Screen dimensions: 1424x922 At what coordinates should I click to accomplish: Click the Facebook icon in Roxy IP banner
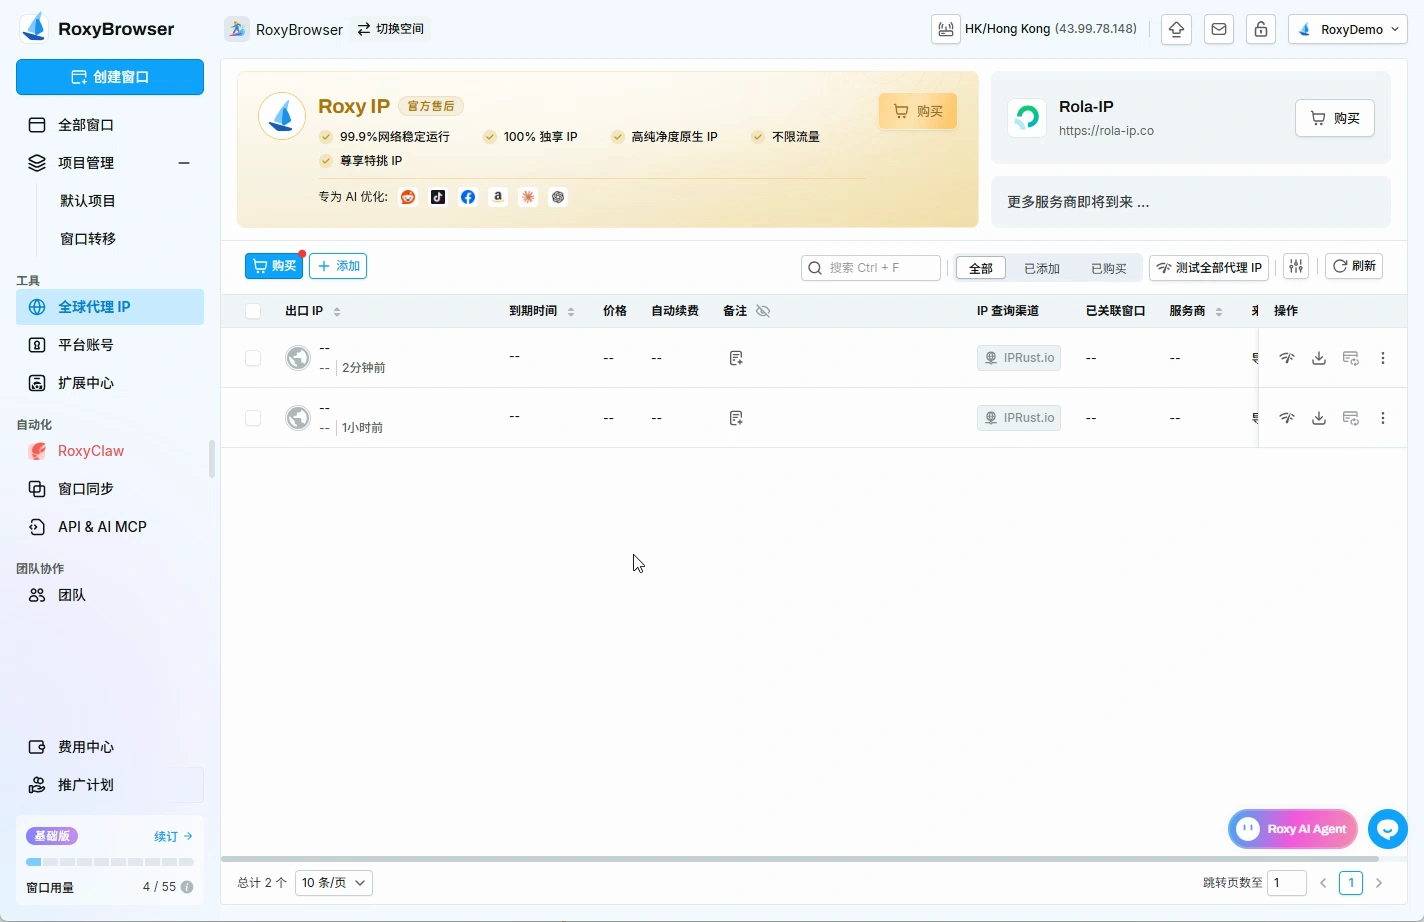[468, 197]
